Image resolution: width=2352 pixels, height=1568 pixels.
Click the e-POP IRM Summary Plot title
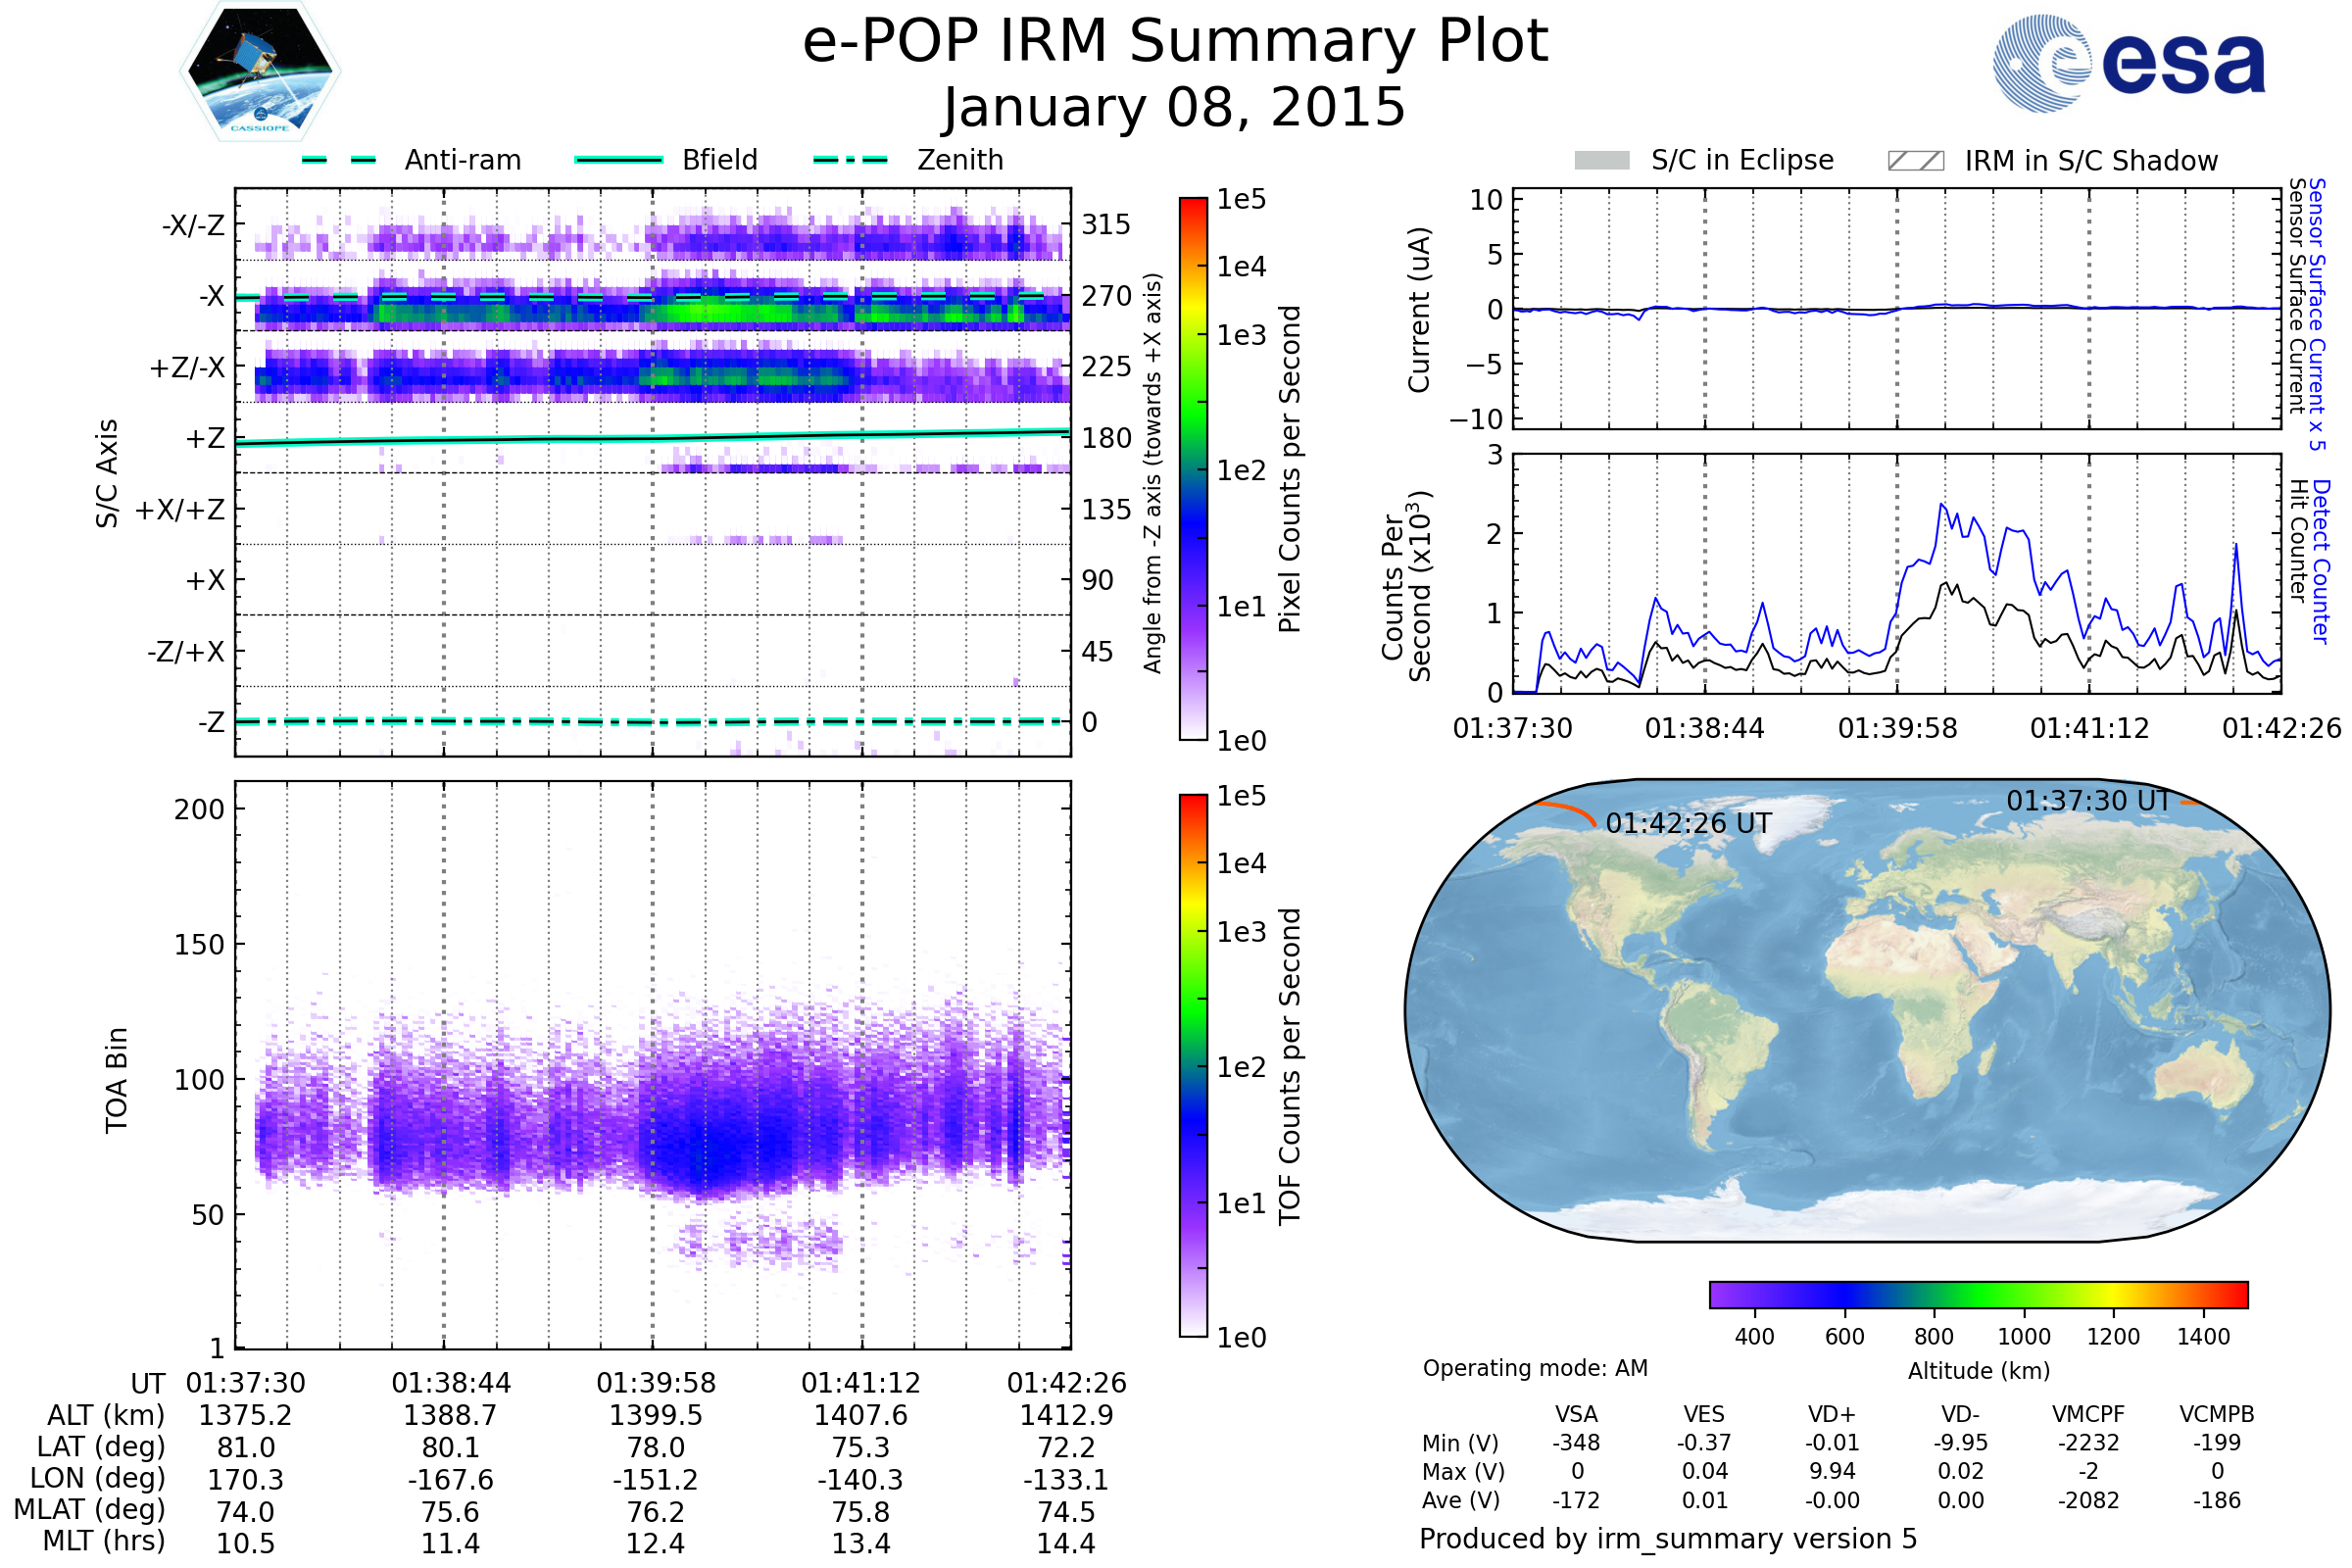click(1175, 42)
